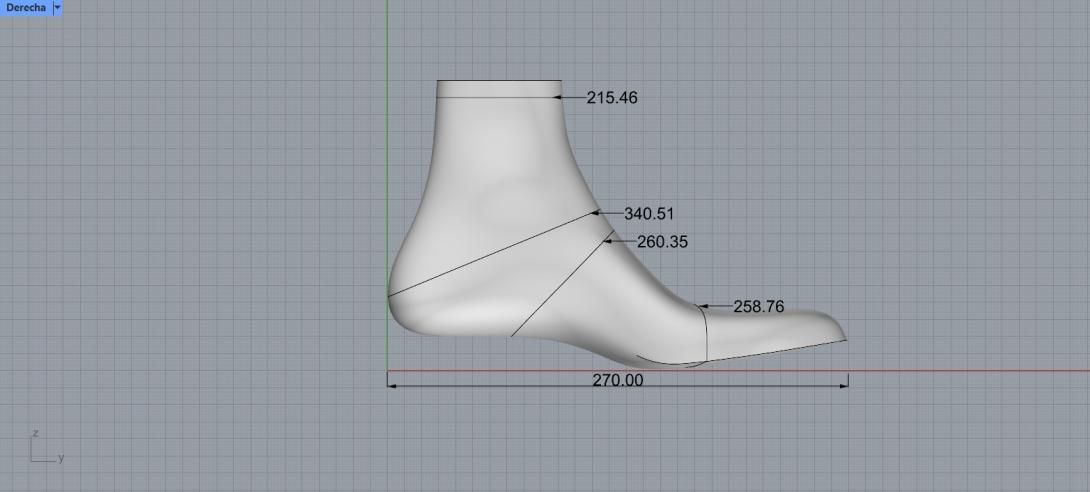Pick the green vertical axis line
Viewport: 1090px width, 492px height.
(x=387, y=150)
